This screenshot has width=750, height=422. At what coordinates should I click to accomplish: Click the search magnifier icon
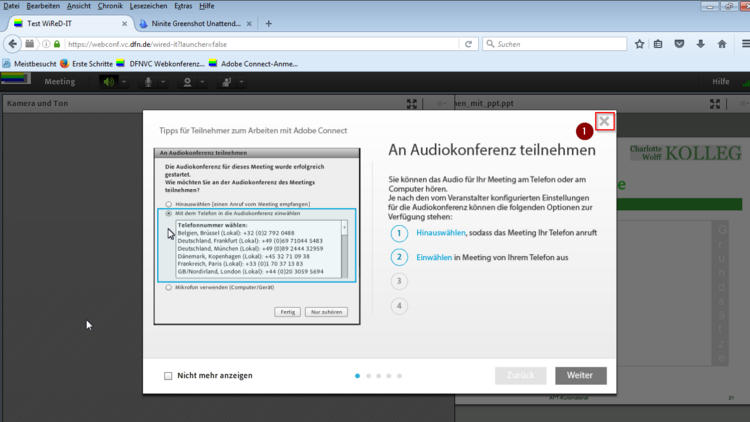click(490, 44)
